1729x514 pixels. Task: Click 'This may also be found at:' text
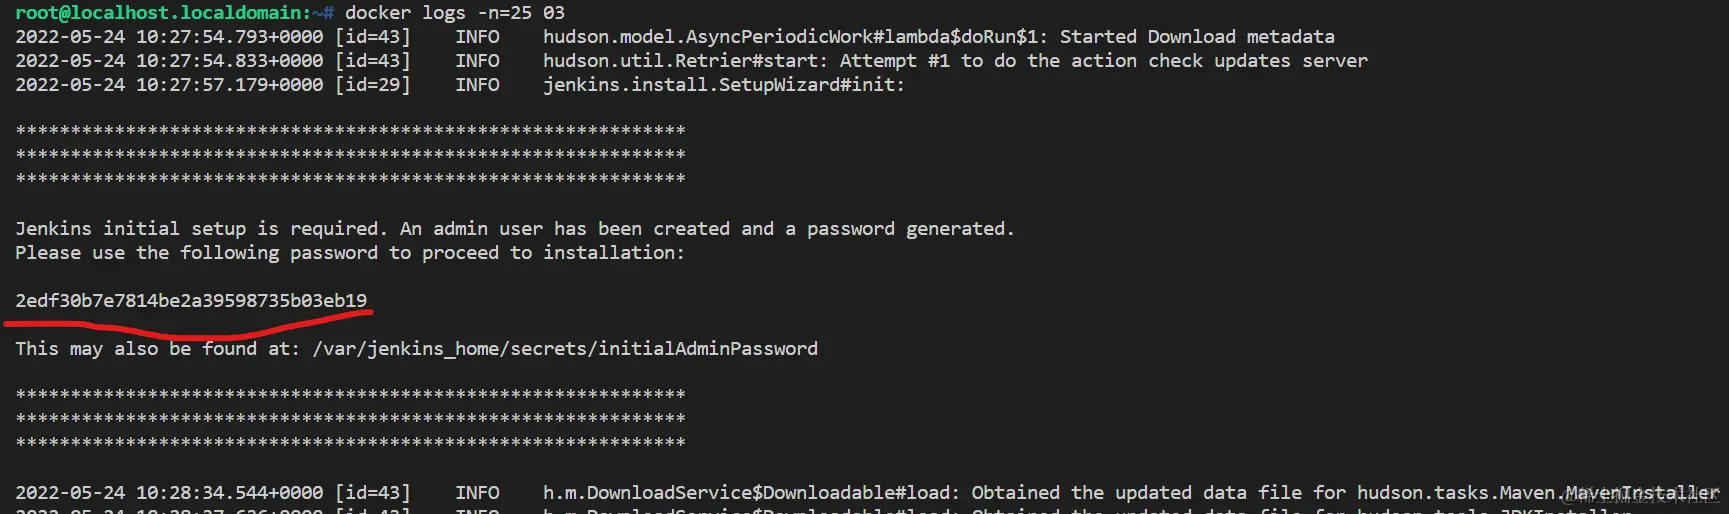pyautogui.click(x=157, y=349)
